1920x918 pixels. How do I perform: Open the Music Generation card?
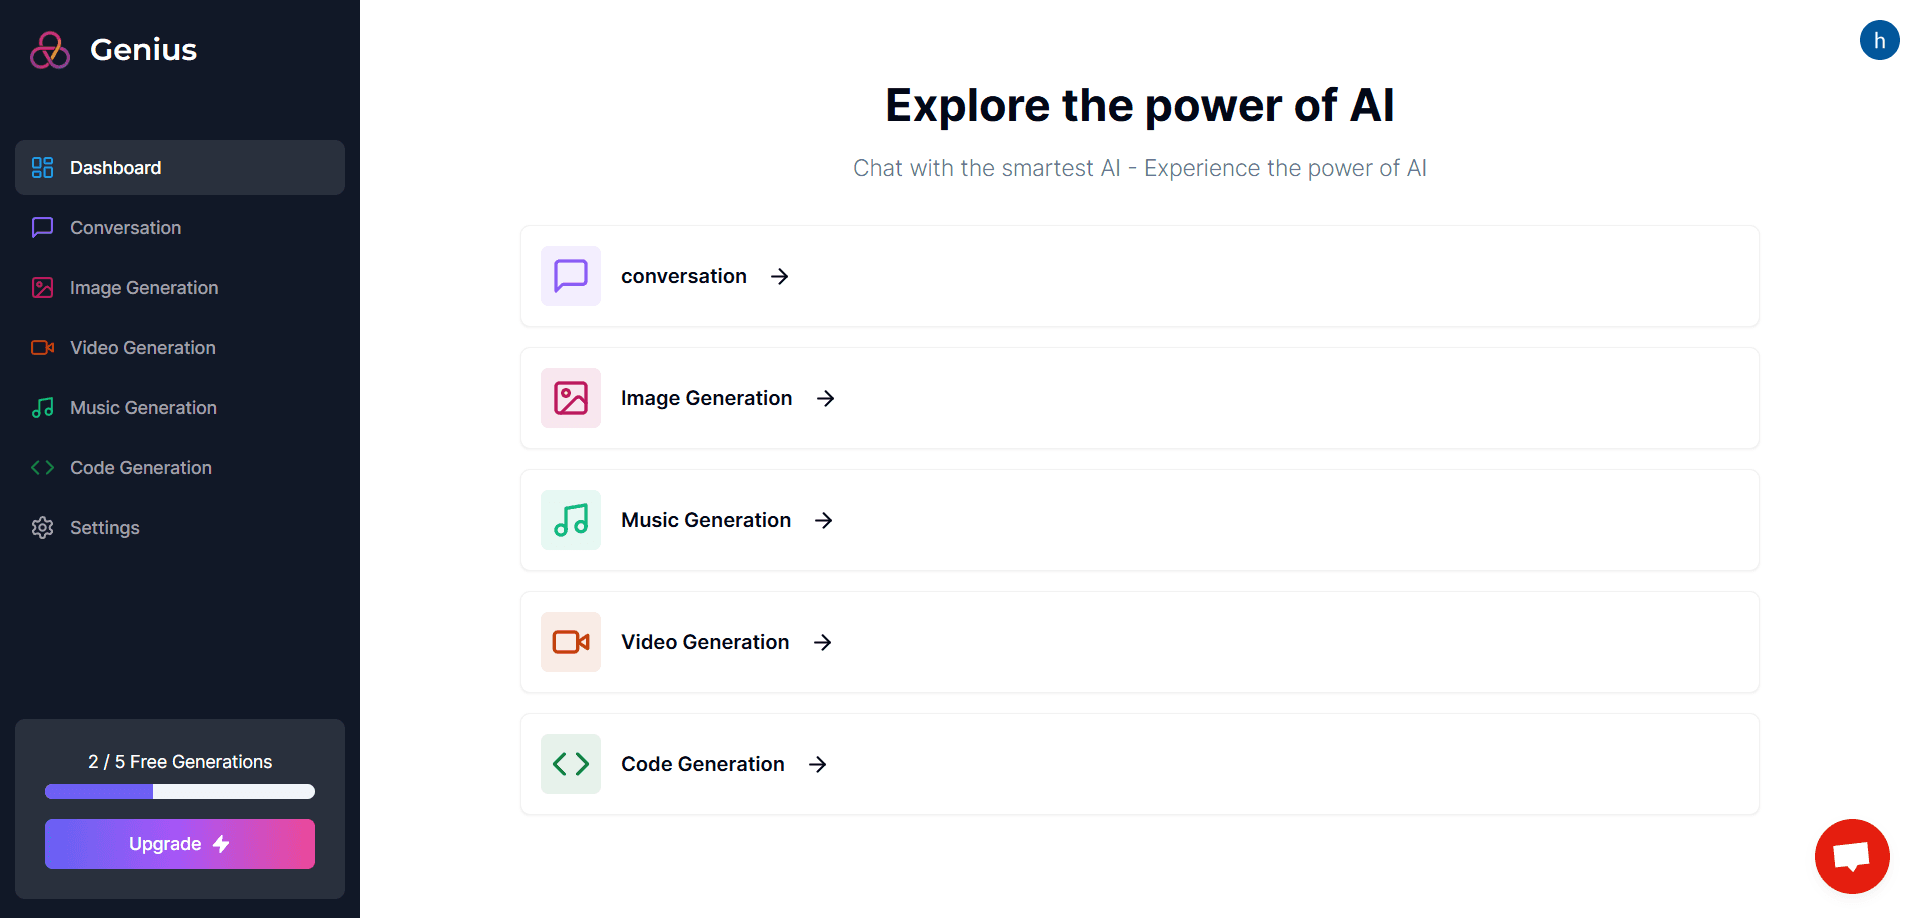click(1140, 520)
